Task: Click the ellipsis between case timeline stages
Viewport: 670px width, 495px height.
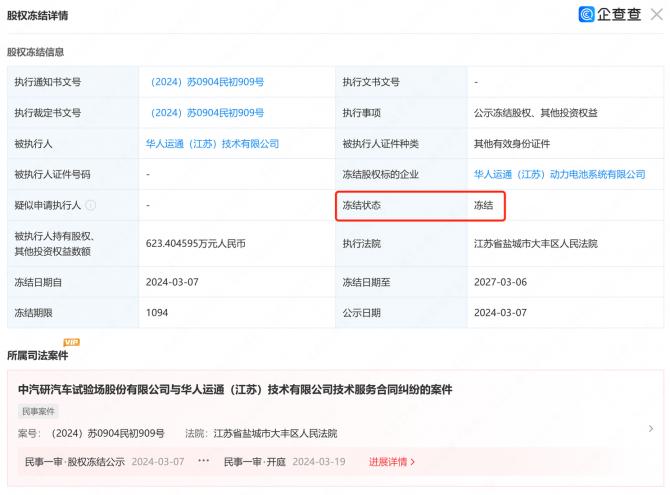Action: 204,462
